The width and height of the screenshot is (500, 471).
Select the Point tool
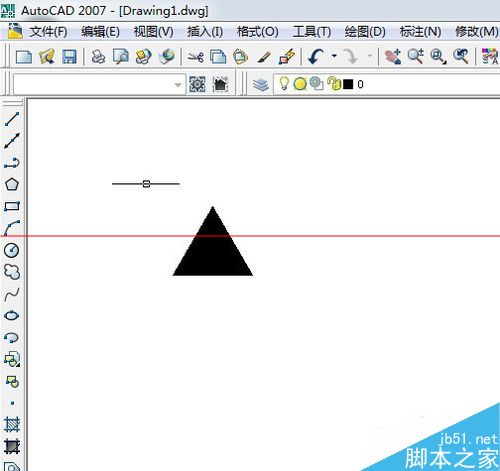tap(12, 403)
